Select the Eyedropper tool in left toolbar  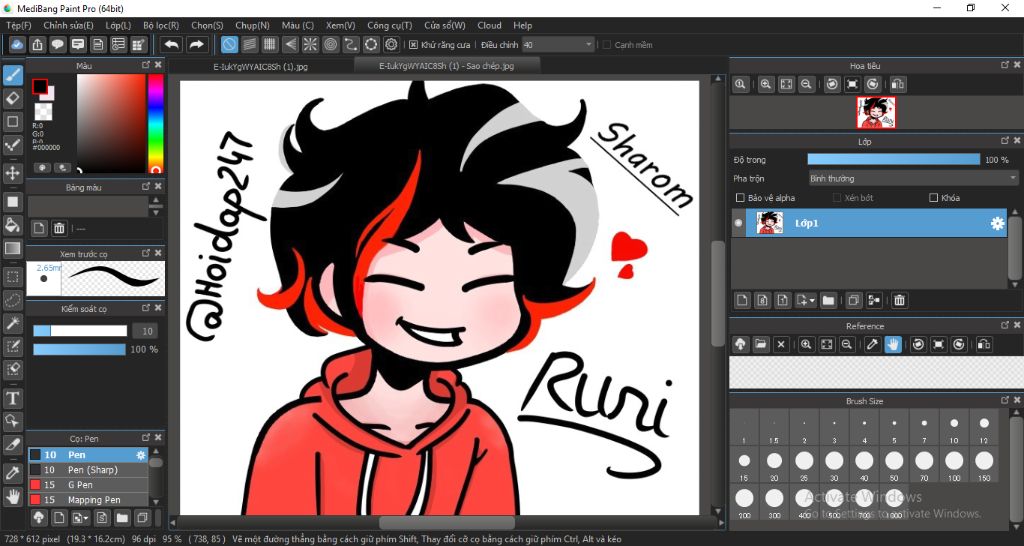click(x=12, y=474)
